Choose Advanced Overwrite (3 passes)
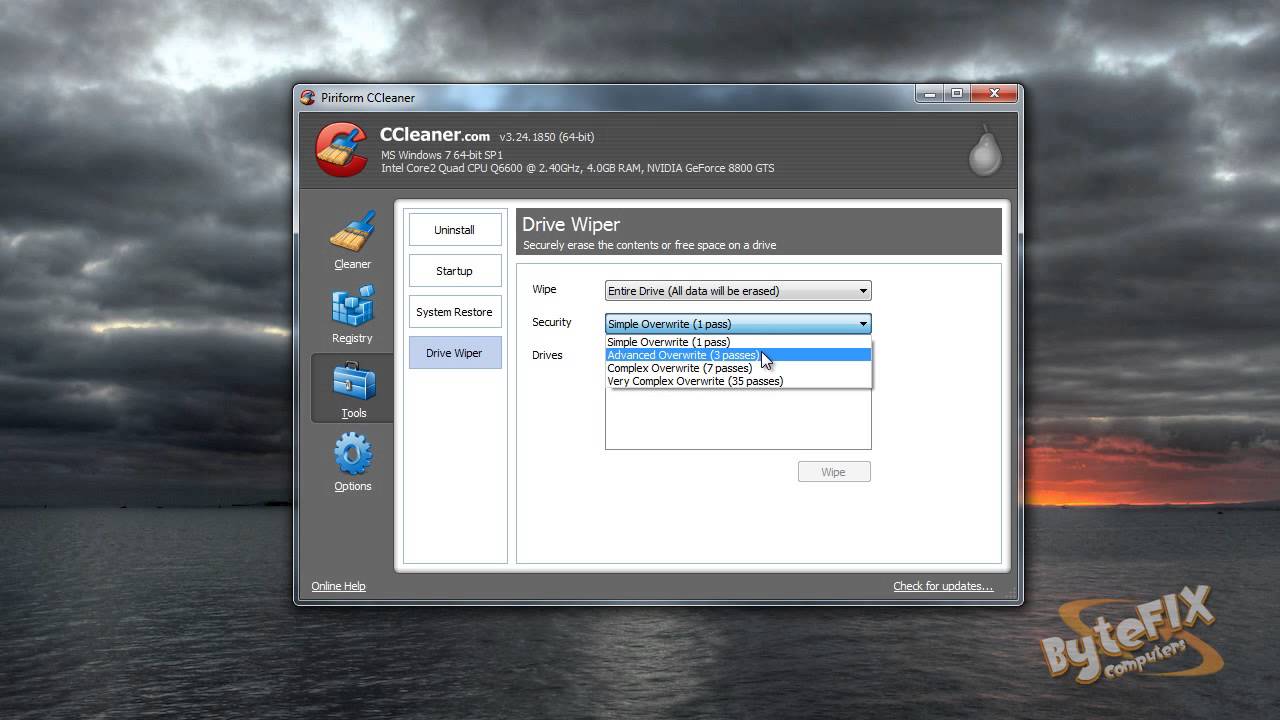The image size is (1280, 720). coord(738,355)
